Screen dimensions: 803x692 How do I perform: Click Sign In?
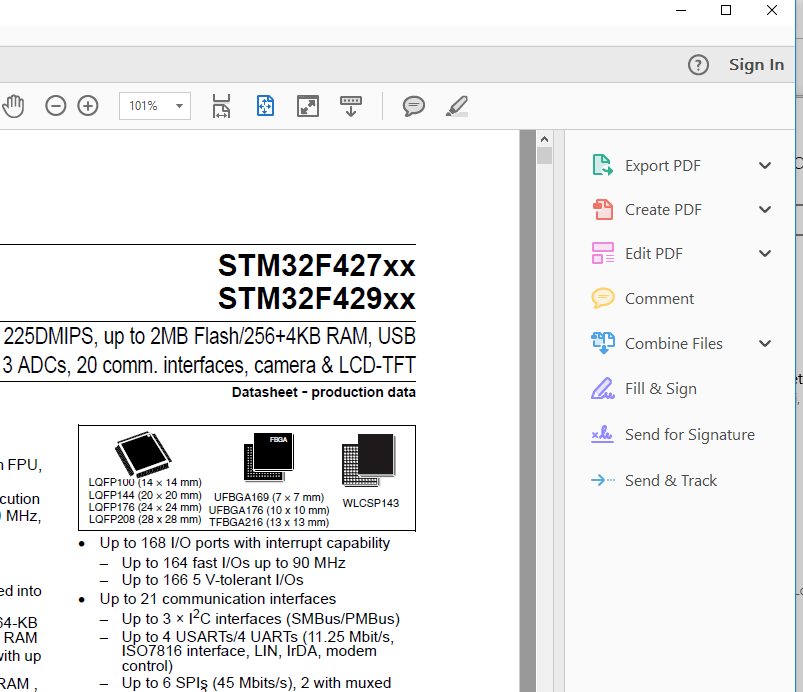tap(756, 65)
